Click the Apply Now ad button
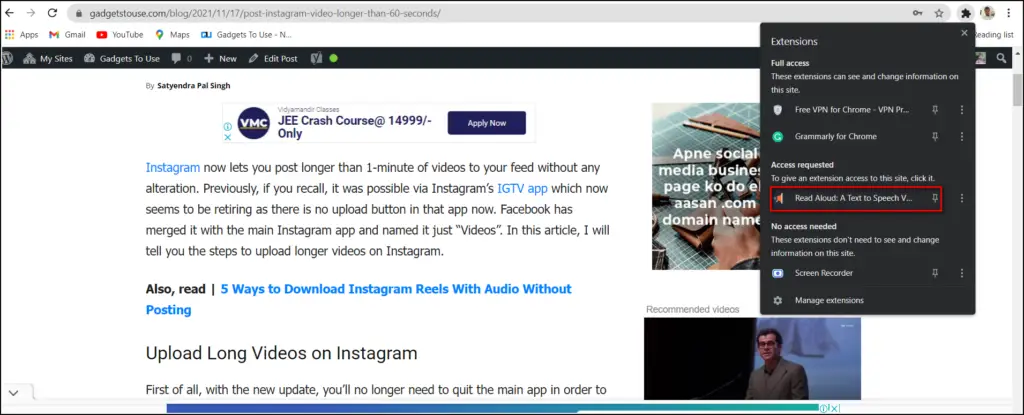Screen dimensions: 1024x415 [x=487, y=123]
